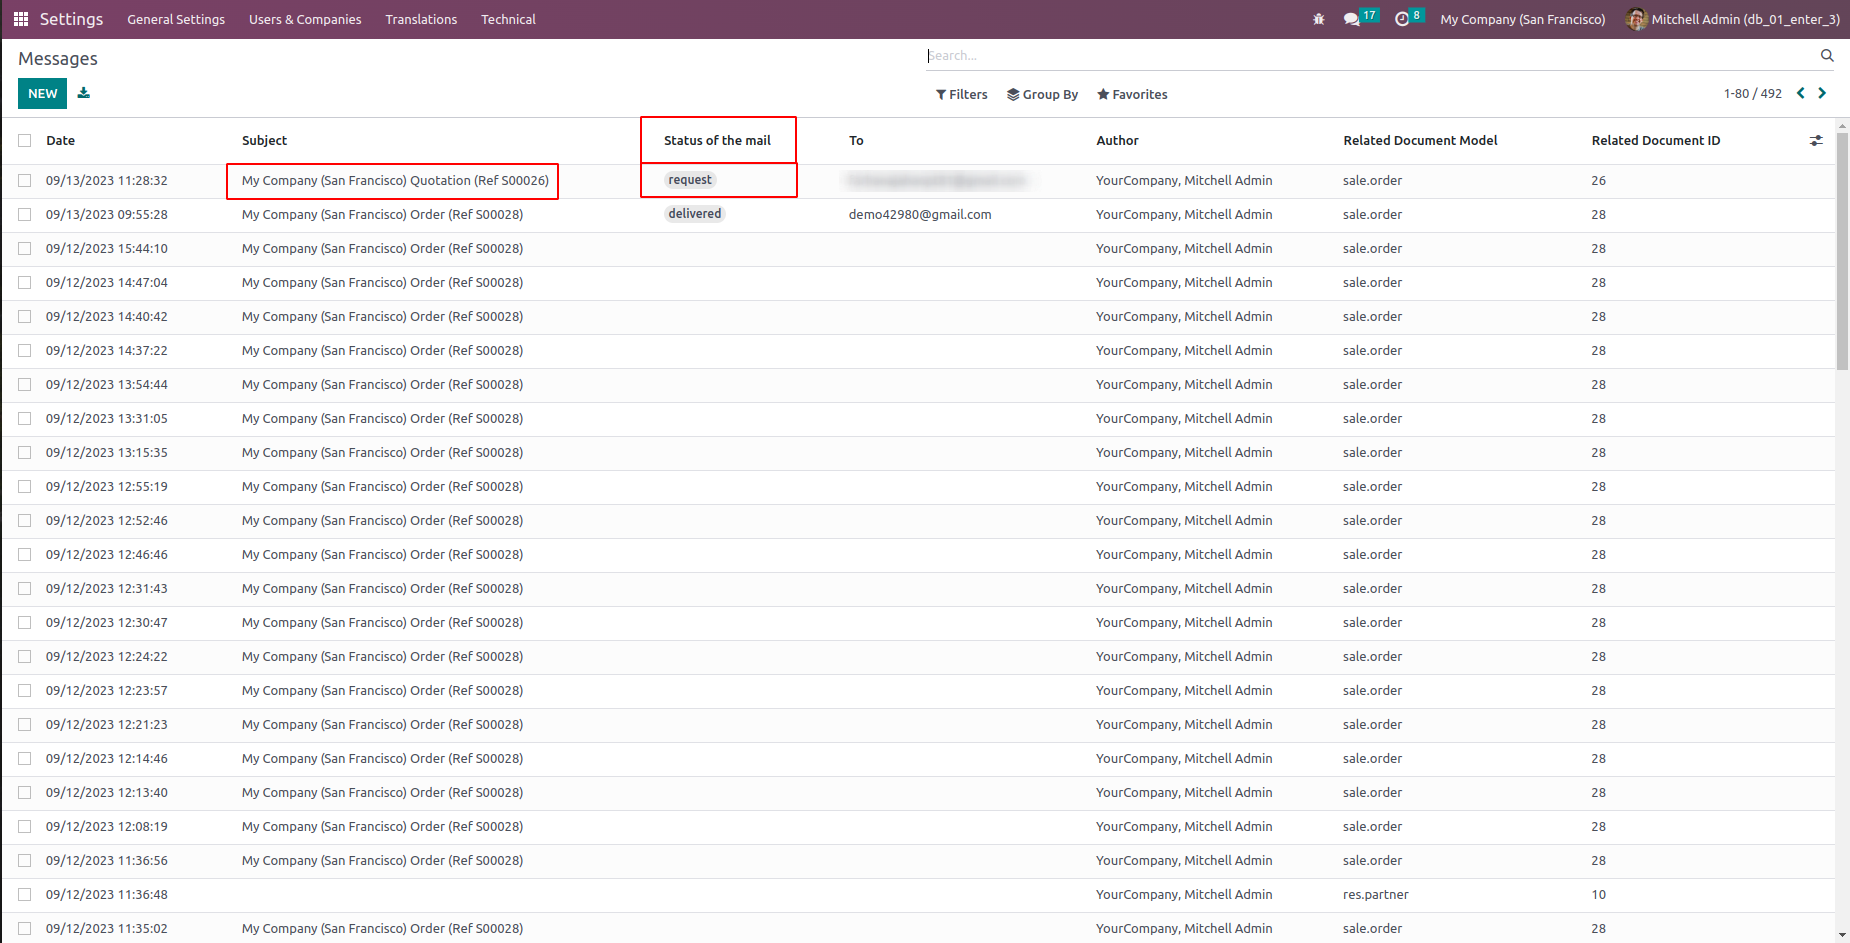
Task: Go to next page arrow
Action: pos(1822,93)
